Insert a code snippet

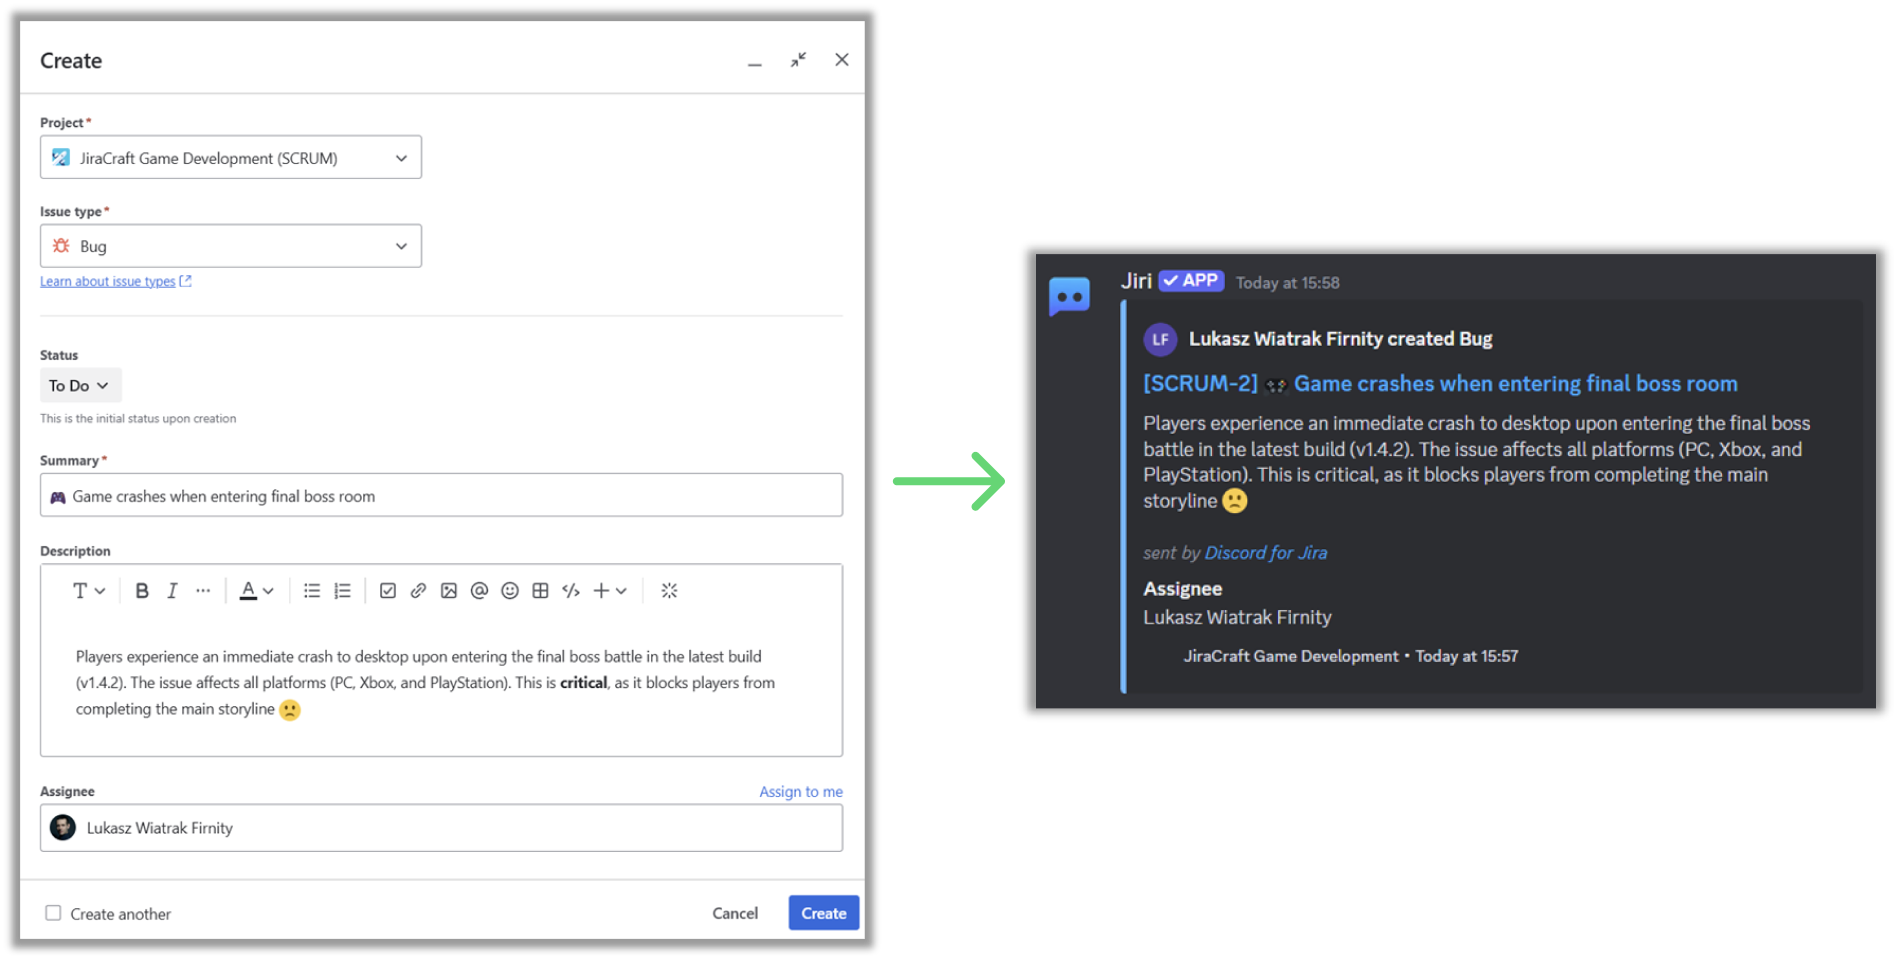point(571,591)
